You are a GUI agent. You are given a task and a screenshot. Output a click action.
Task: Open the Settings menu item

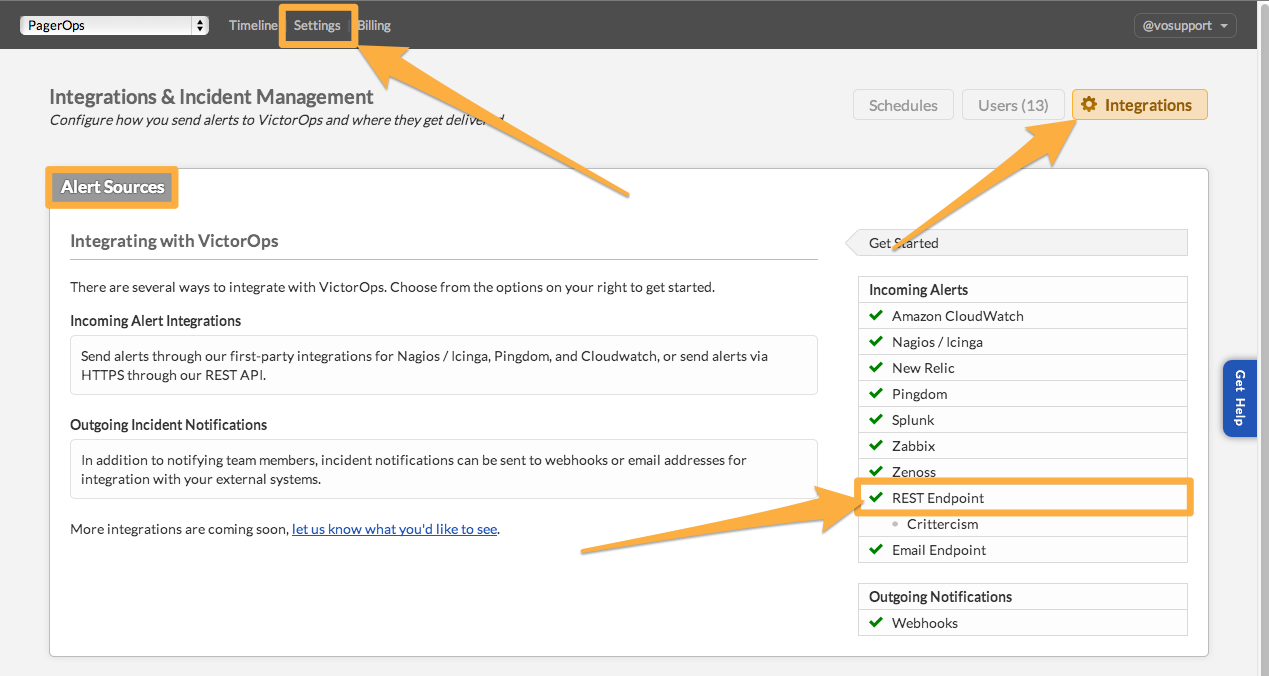pos(317,26)
